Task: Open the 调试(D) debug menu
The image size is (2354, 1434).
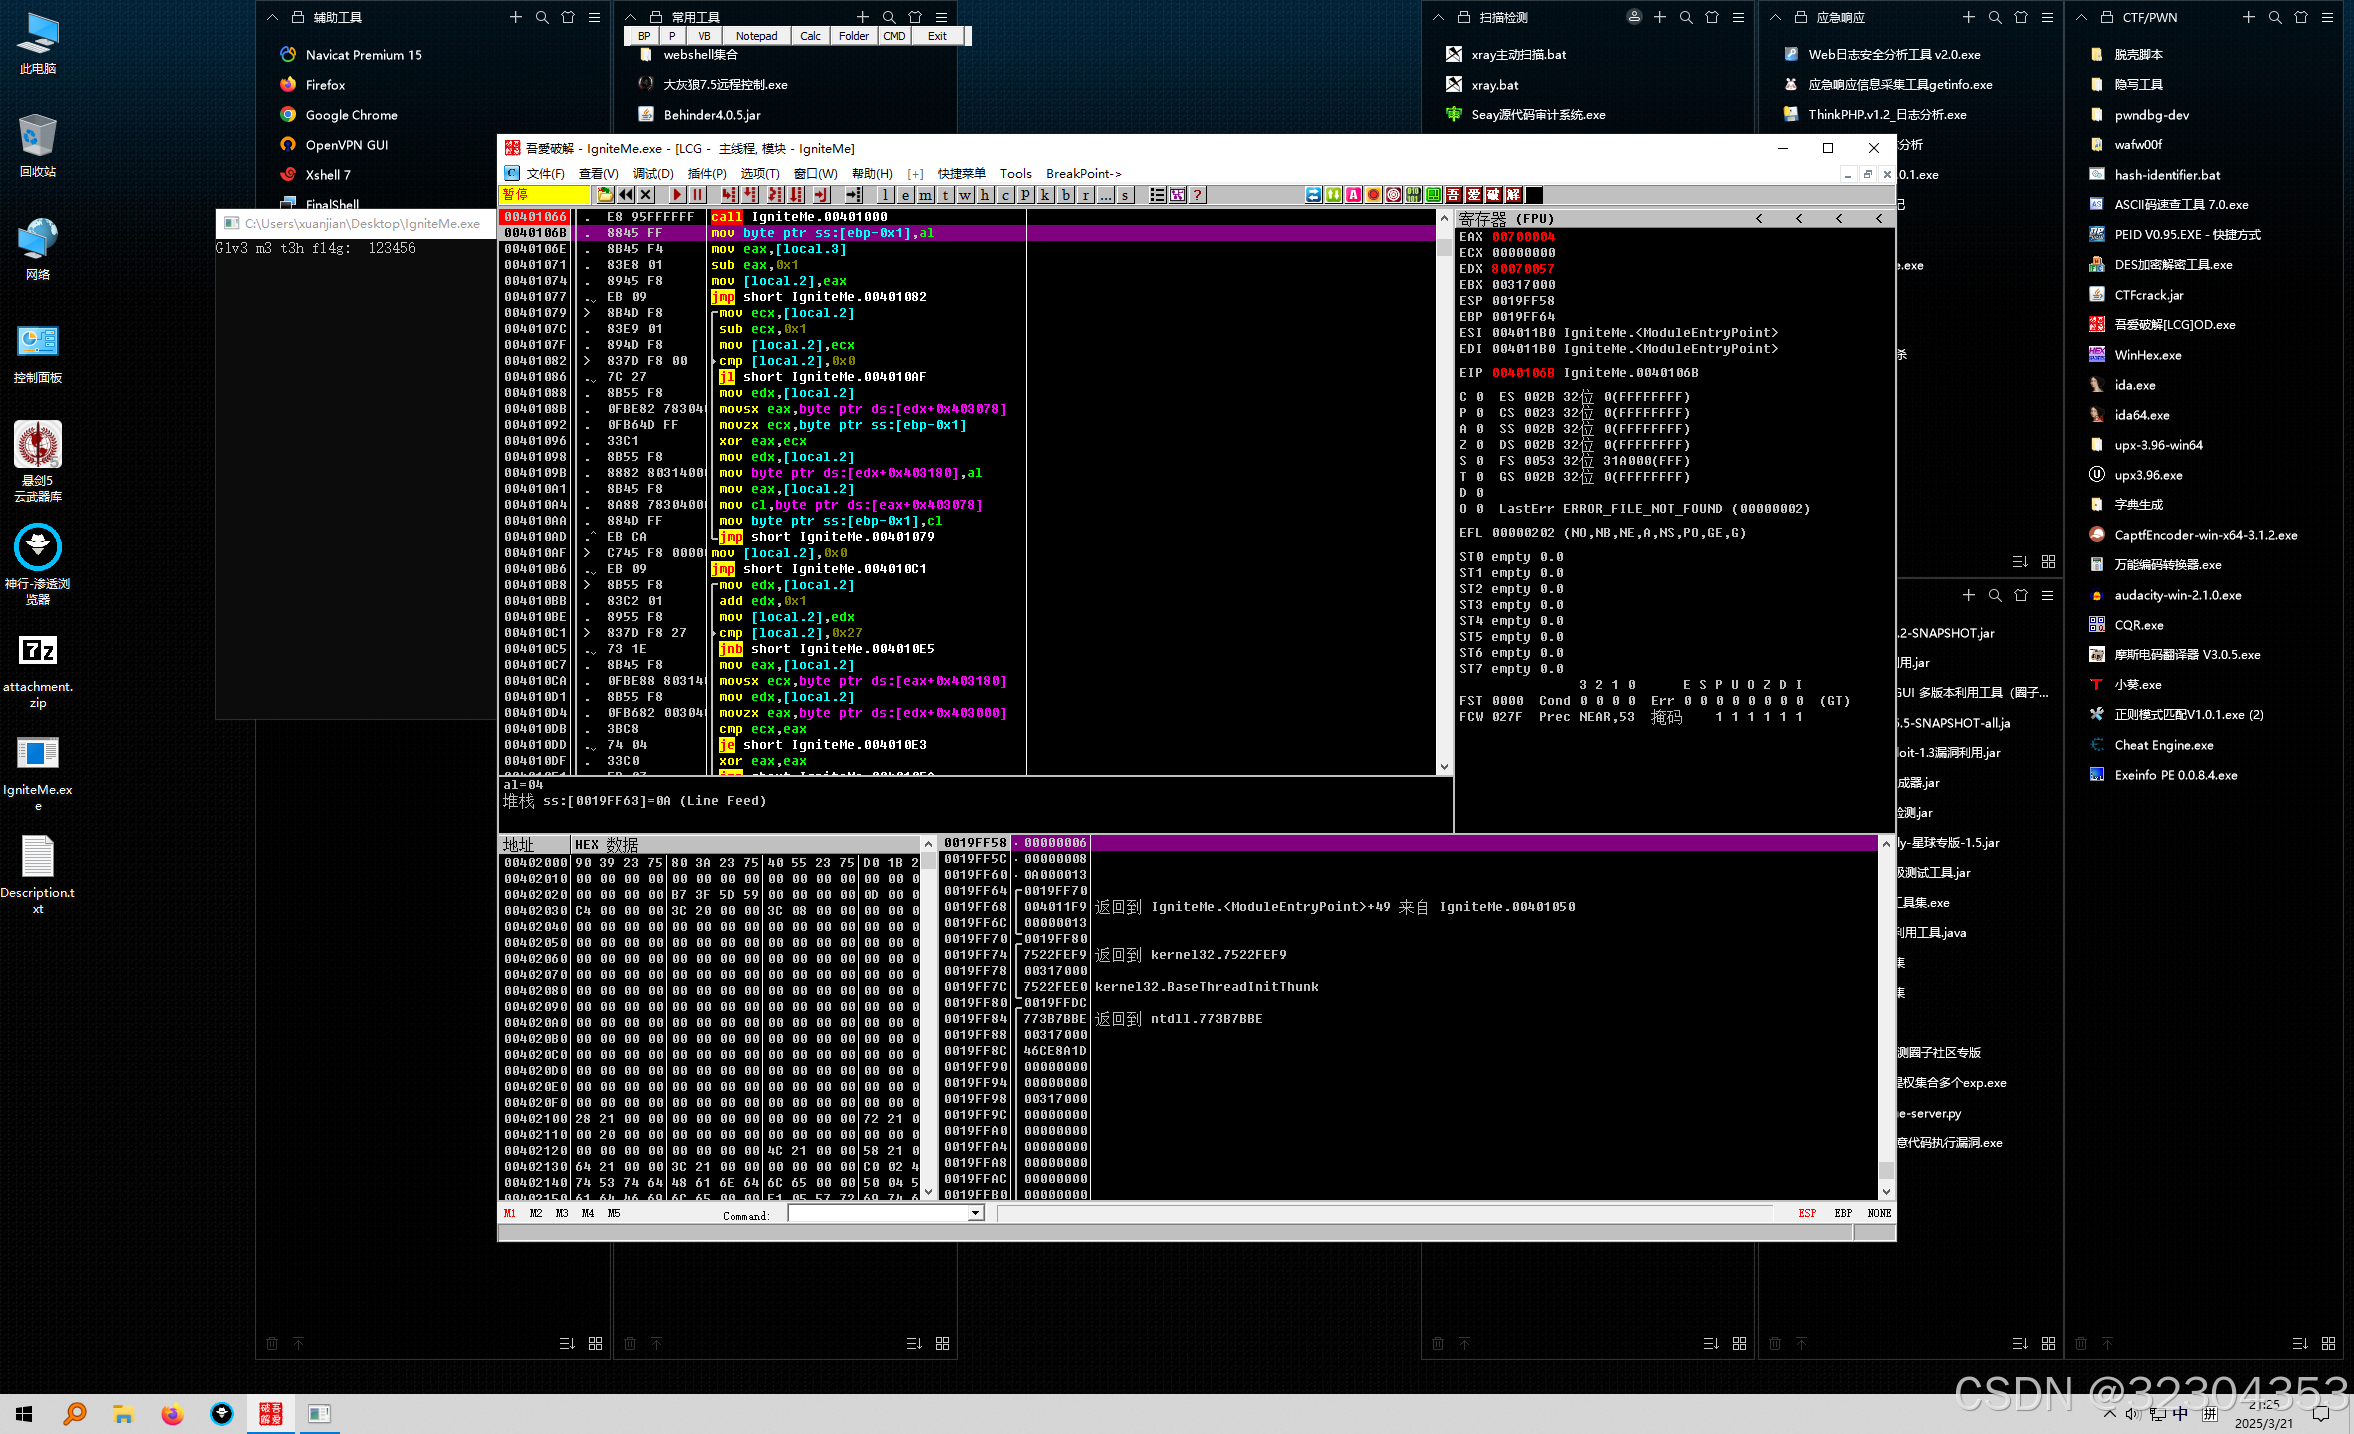Action: tap(653, 173)
